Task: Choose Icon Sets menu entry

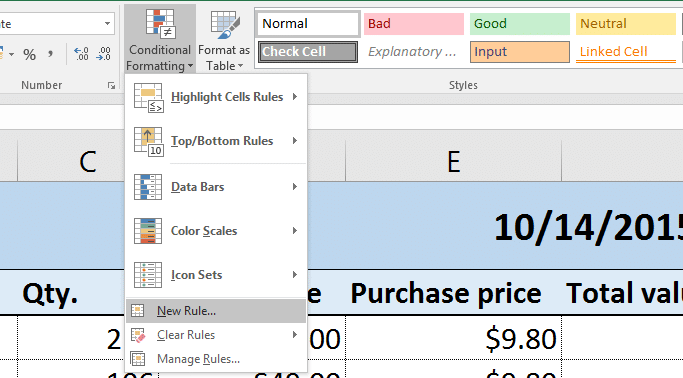Action: click(216, 275)
